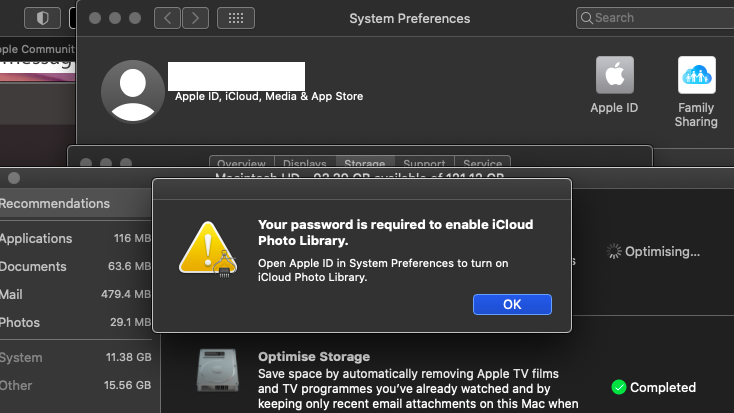Select Photos in storage sidebar

point(22,322)
